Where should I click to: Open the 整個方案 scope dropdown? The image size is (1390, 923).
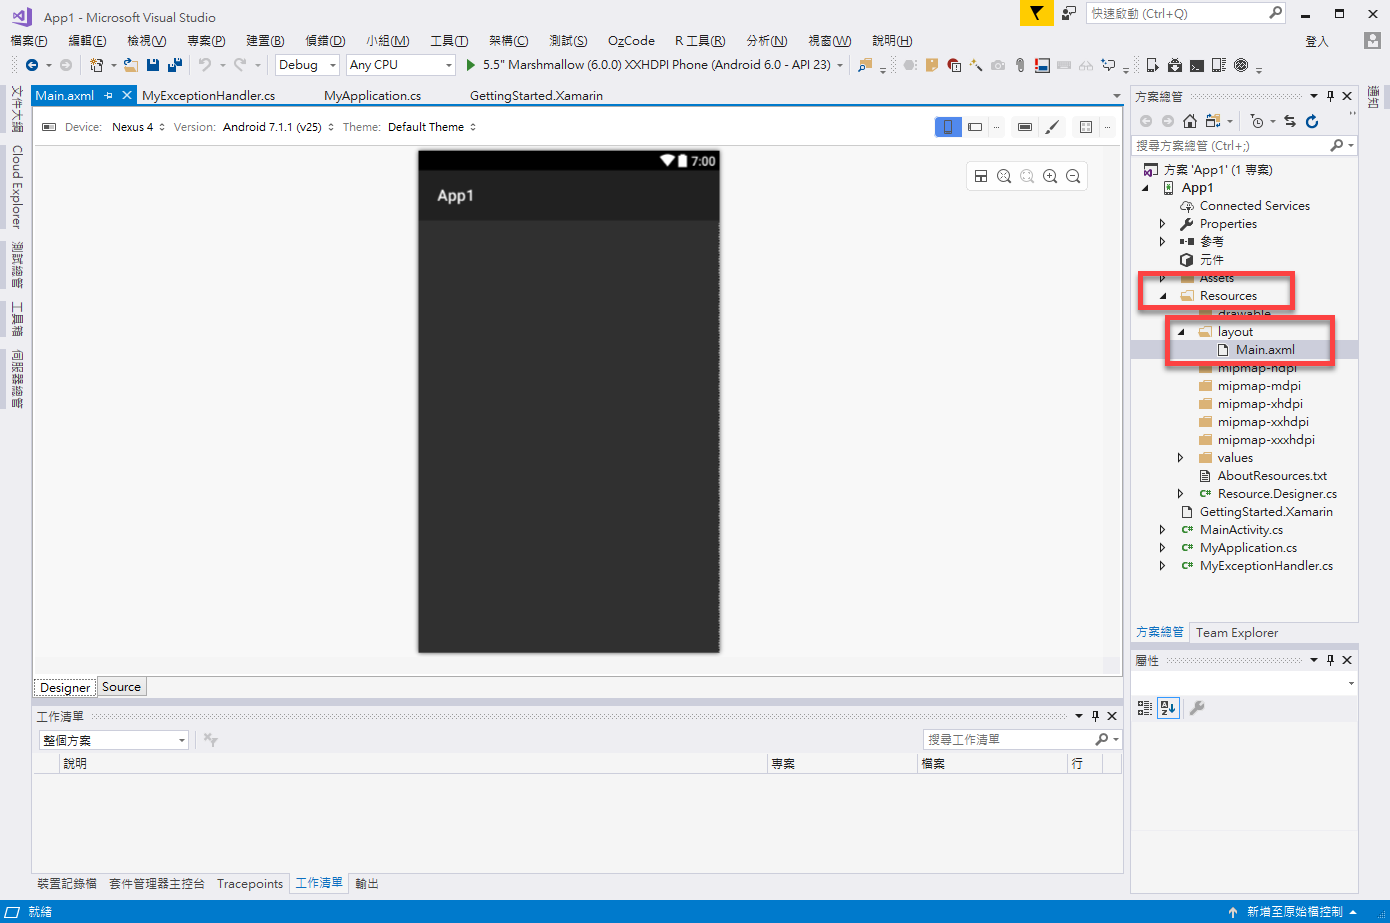coord(114,740)
